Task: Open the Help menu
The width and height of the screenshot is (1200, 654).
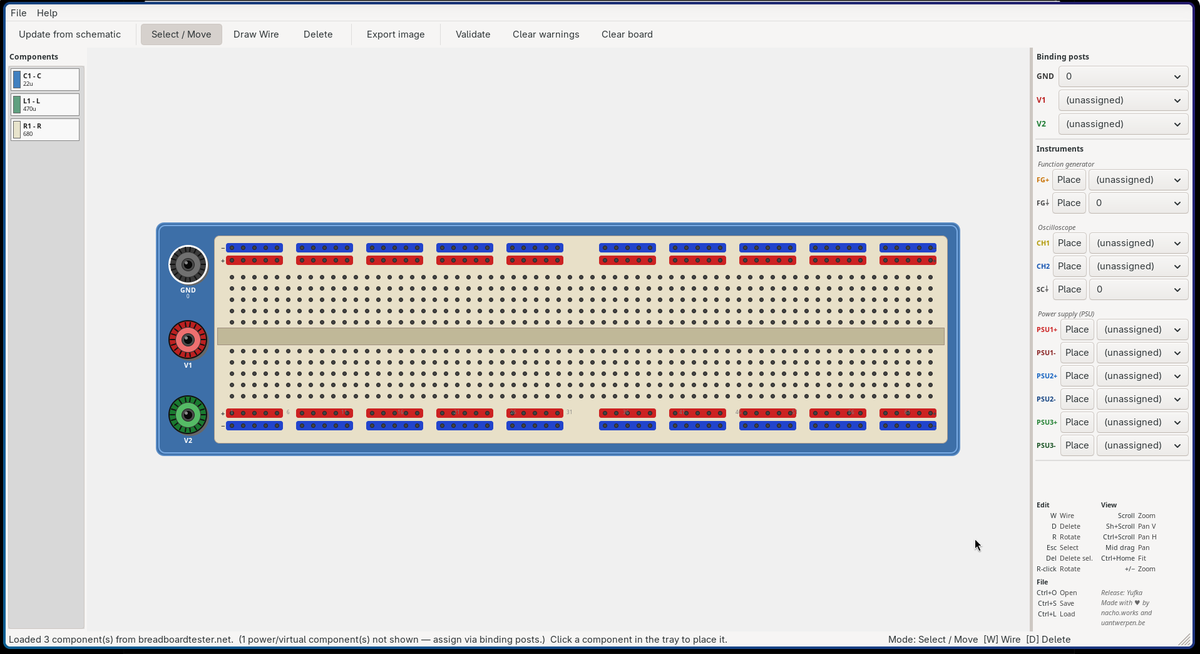Action: (47, 13)
